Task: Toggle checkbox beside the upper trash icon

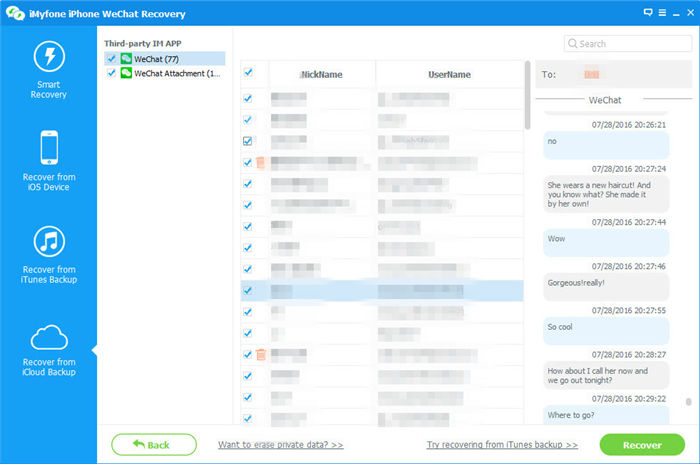Action: coord(247,162)
